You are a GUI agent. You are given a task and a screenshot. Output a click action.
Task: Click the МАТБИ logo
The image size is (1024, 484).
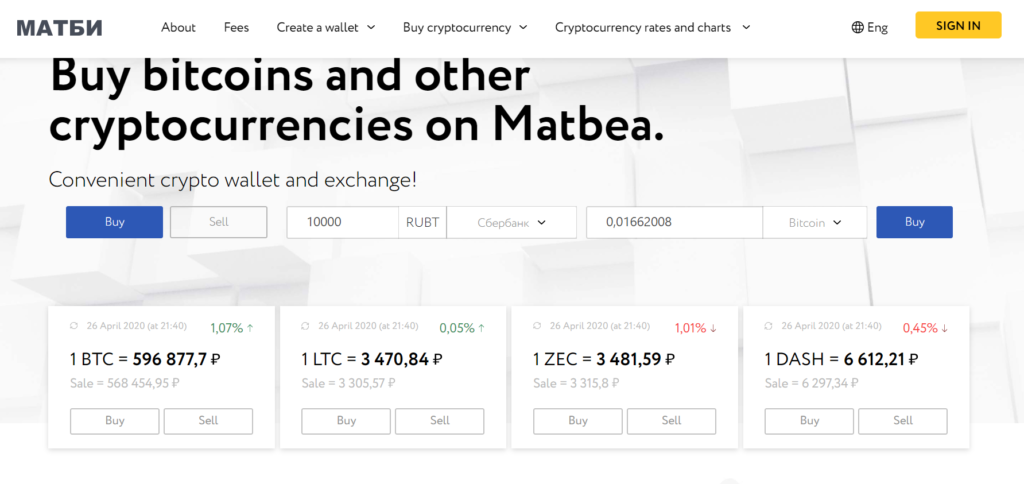[59, 27]
